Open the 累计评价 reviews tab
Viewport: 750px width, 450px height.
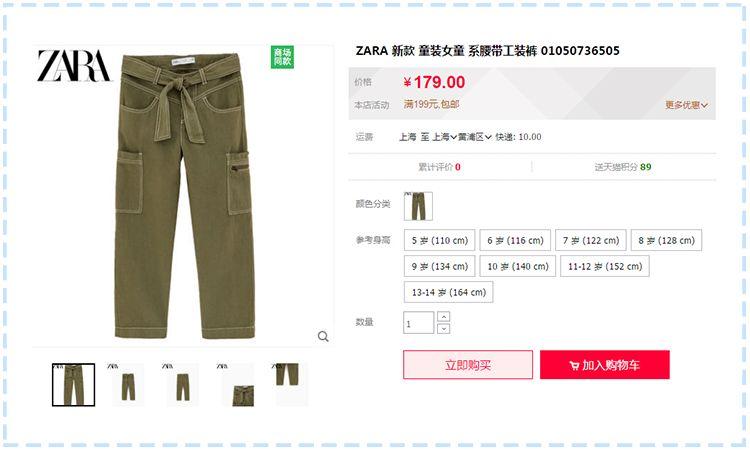tap(439, 167)
